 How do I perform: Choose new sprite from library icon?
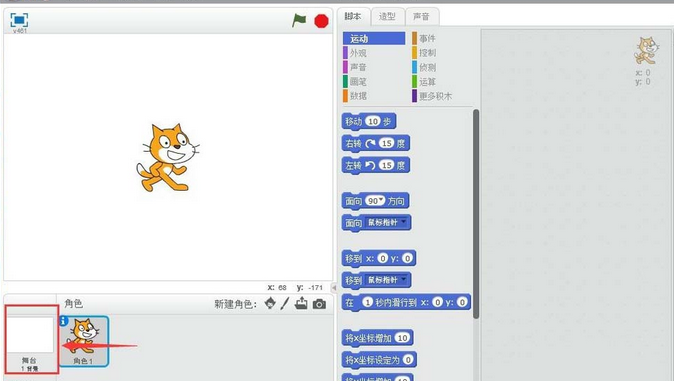270,303
